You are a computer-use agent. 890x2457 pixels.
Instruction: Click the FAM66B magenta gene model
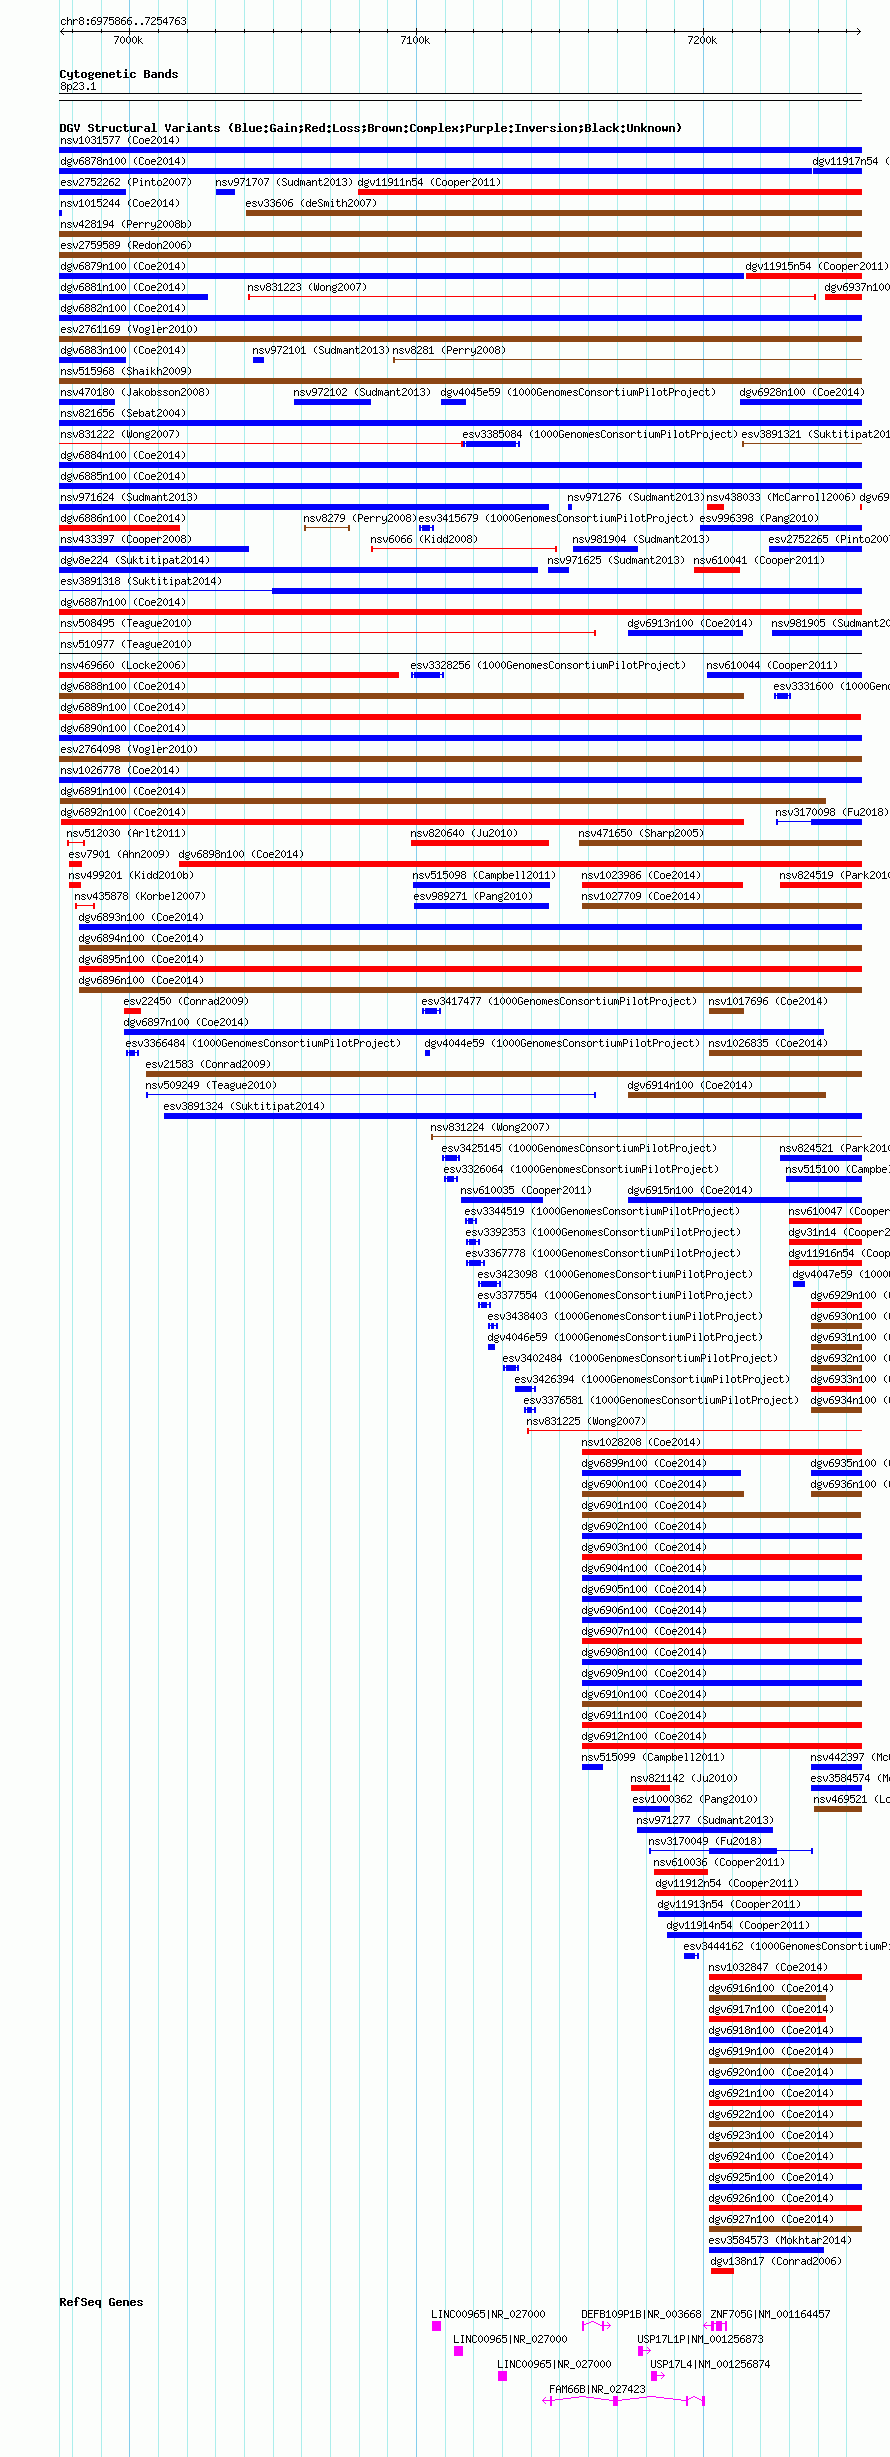coord(623,2400)
